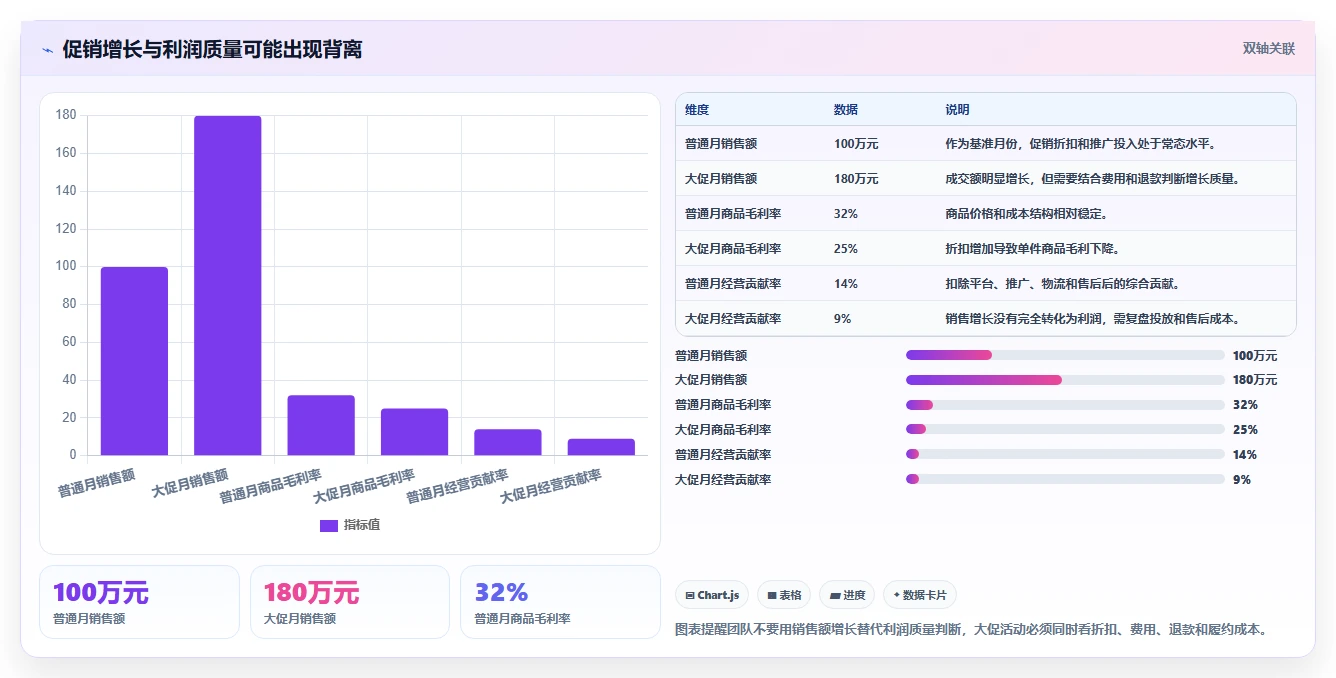Screen dimensions: 1336x678
Task: Click the 进度 tag chip
Action: pyautogui.click(x=847, y=595)
